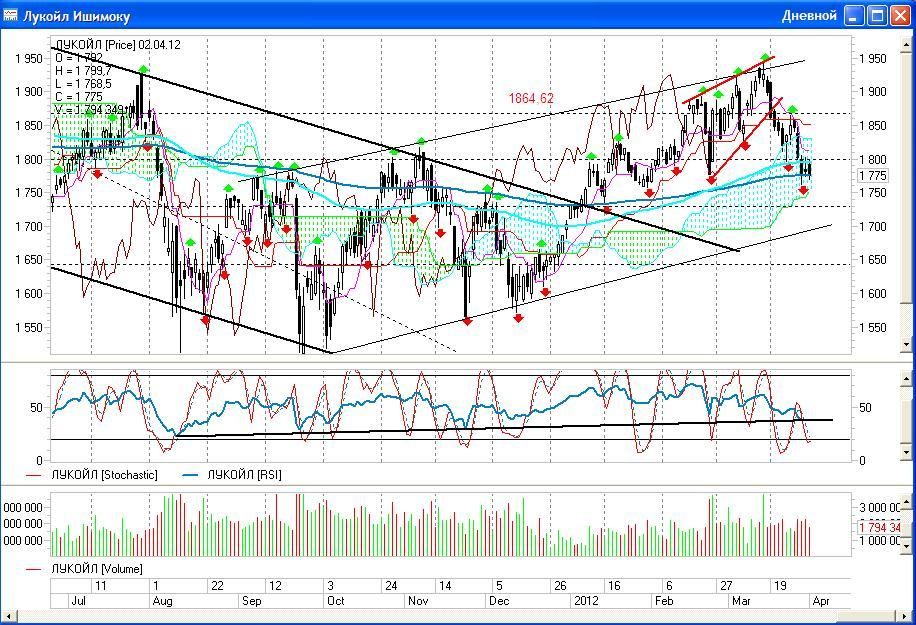Screen dimensions: 916x625
Task: Maximize the Лукойл Ишимоку chart window
Action: click(877, 16)
